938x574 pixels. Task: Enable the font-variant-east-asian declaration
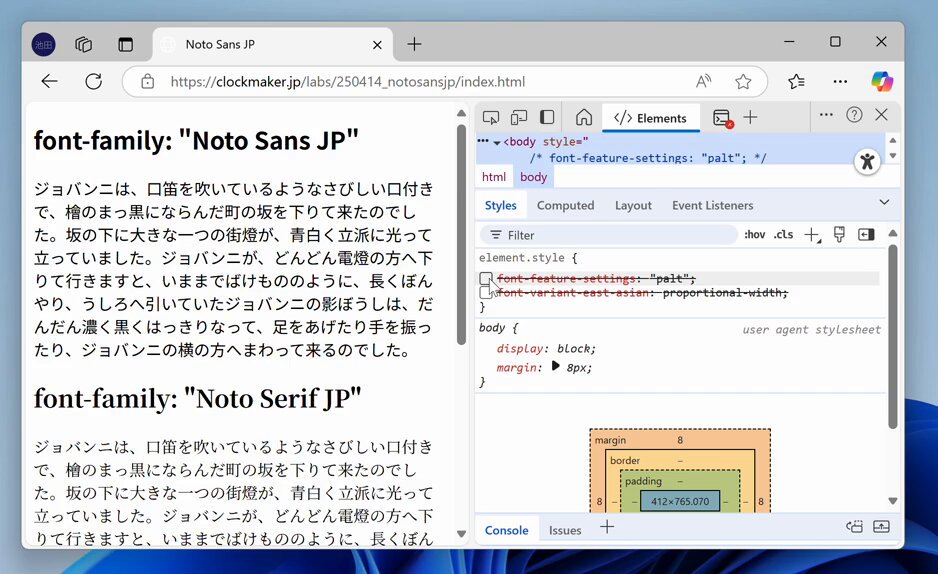coord(485,292)
